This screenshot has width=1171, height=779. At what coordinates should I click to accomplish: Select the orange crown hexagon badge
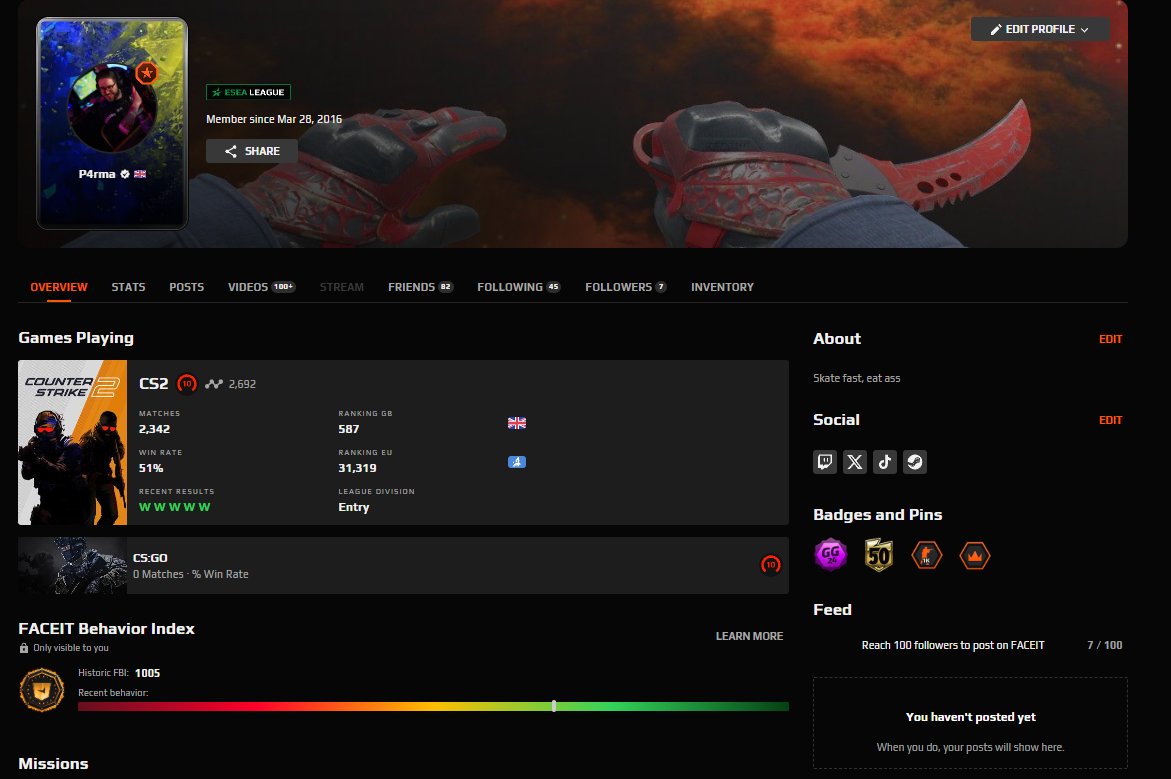975,556
